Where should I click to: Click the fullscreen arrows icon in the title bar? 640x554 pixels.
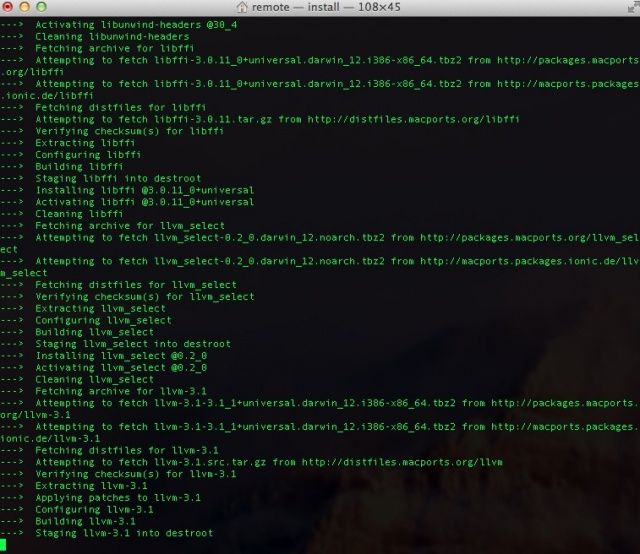(x=634, y=7)
